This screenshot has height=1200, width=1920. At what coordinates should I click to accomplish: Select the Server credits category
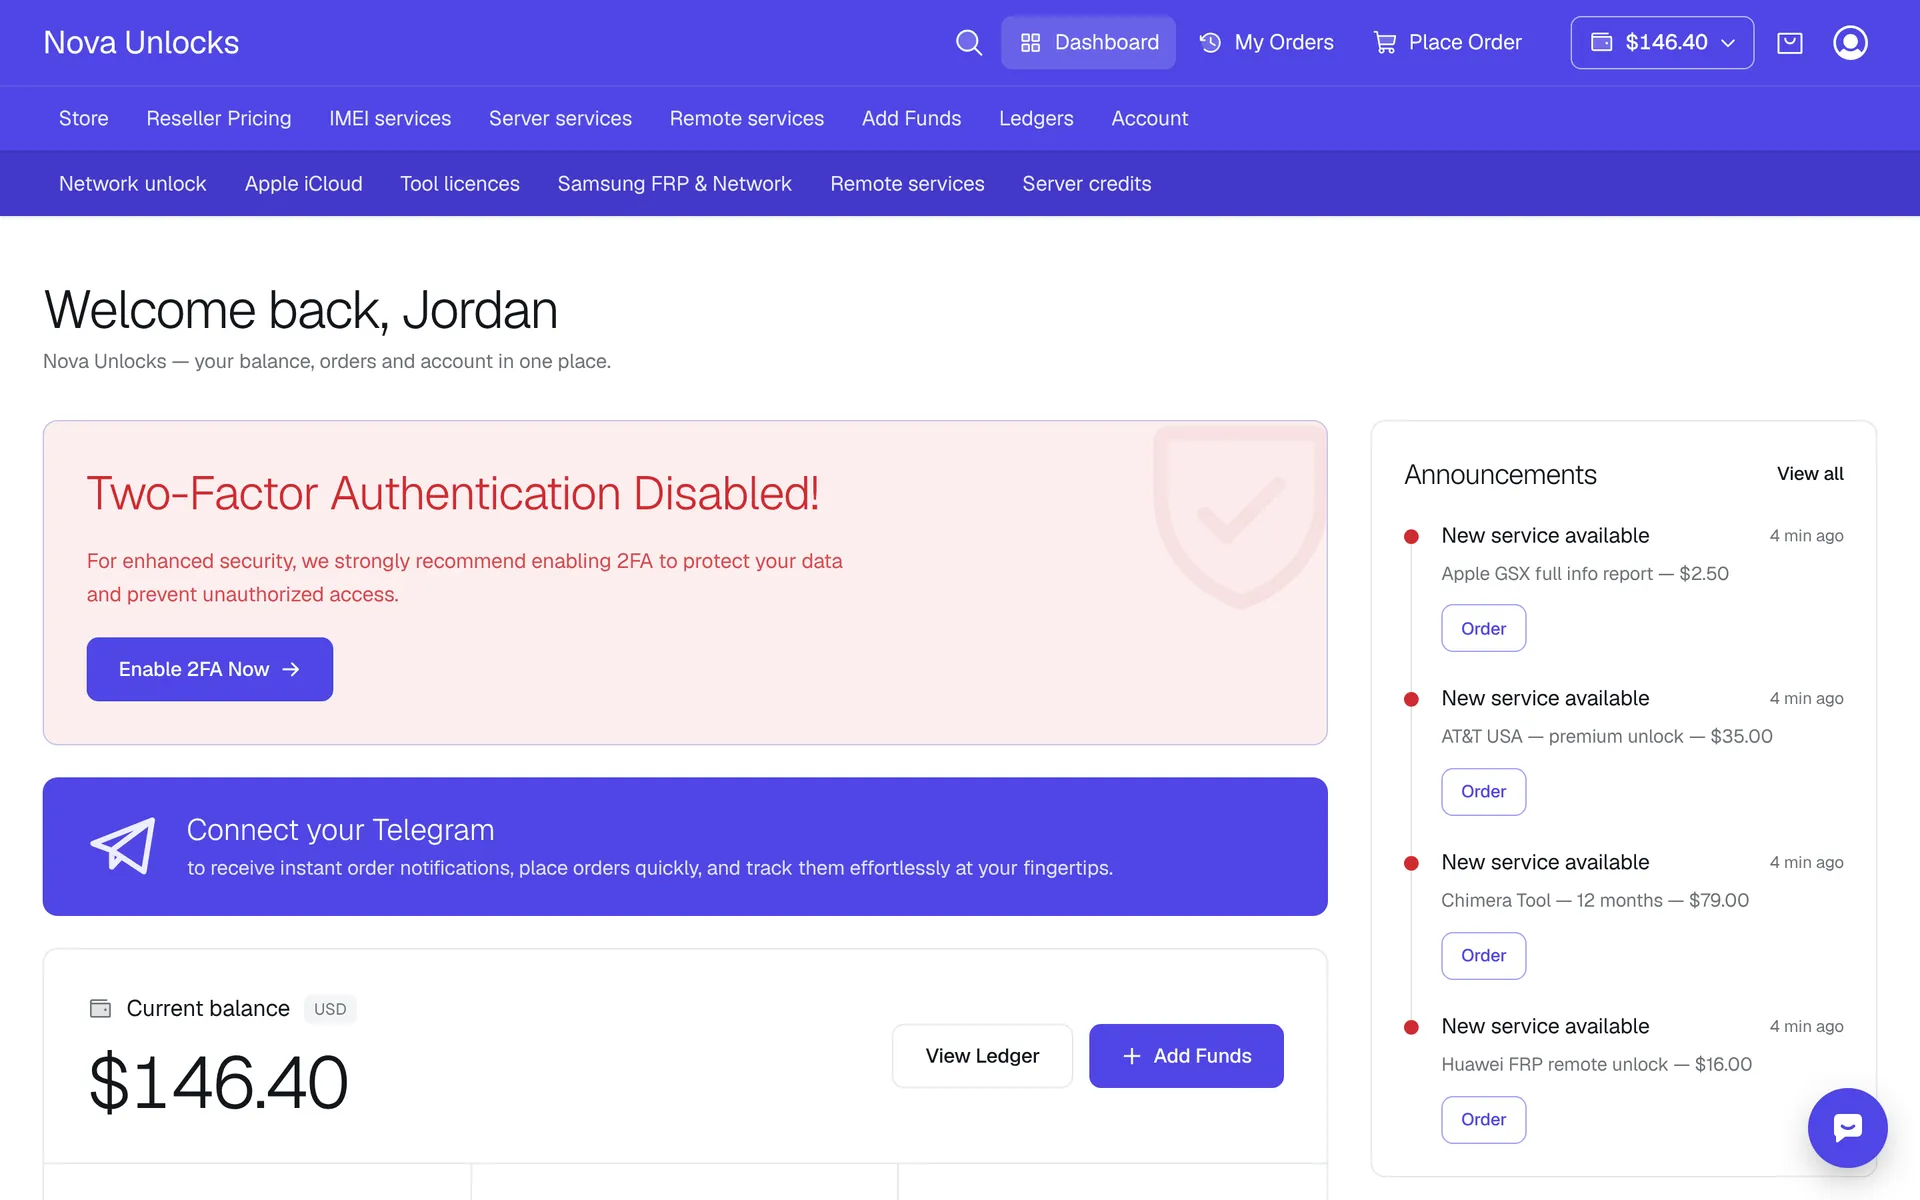1087,184
